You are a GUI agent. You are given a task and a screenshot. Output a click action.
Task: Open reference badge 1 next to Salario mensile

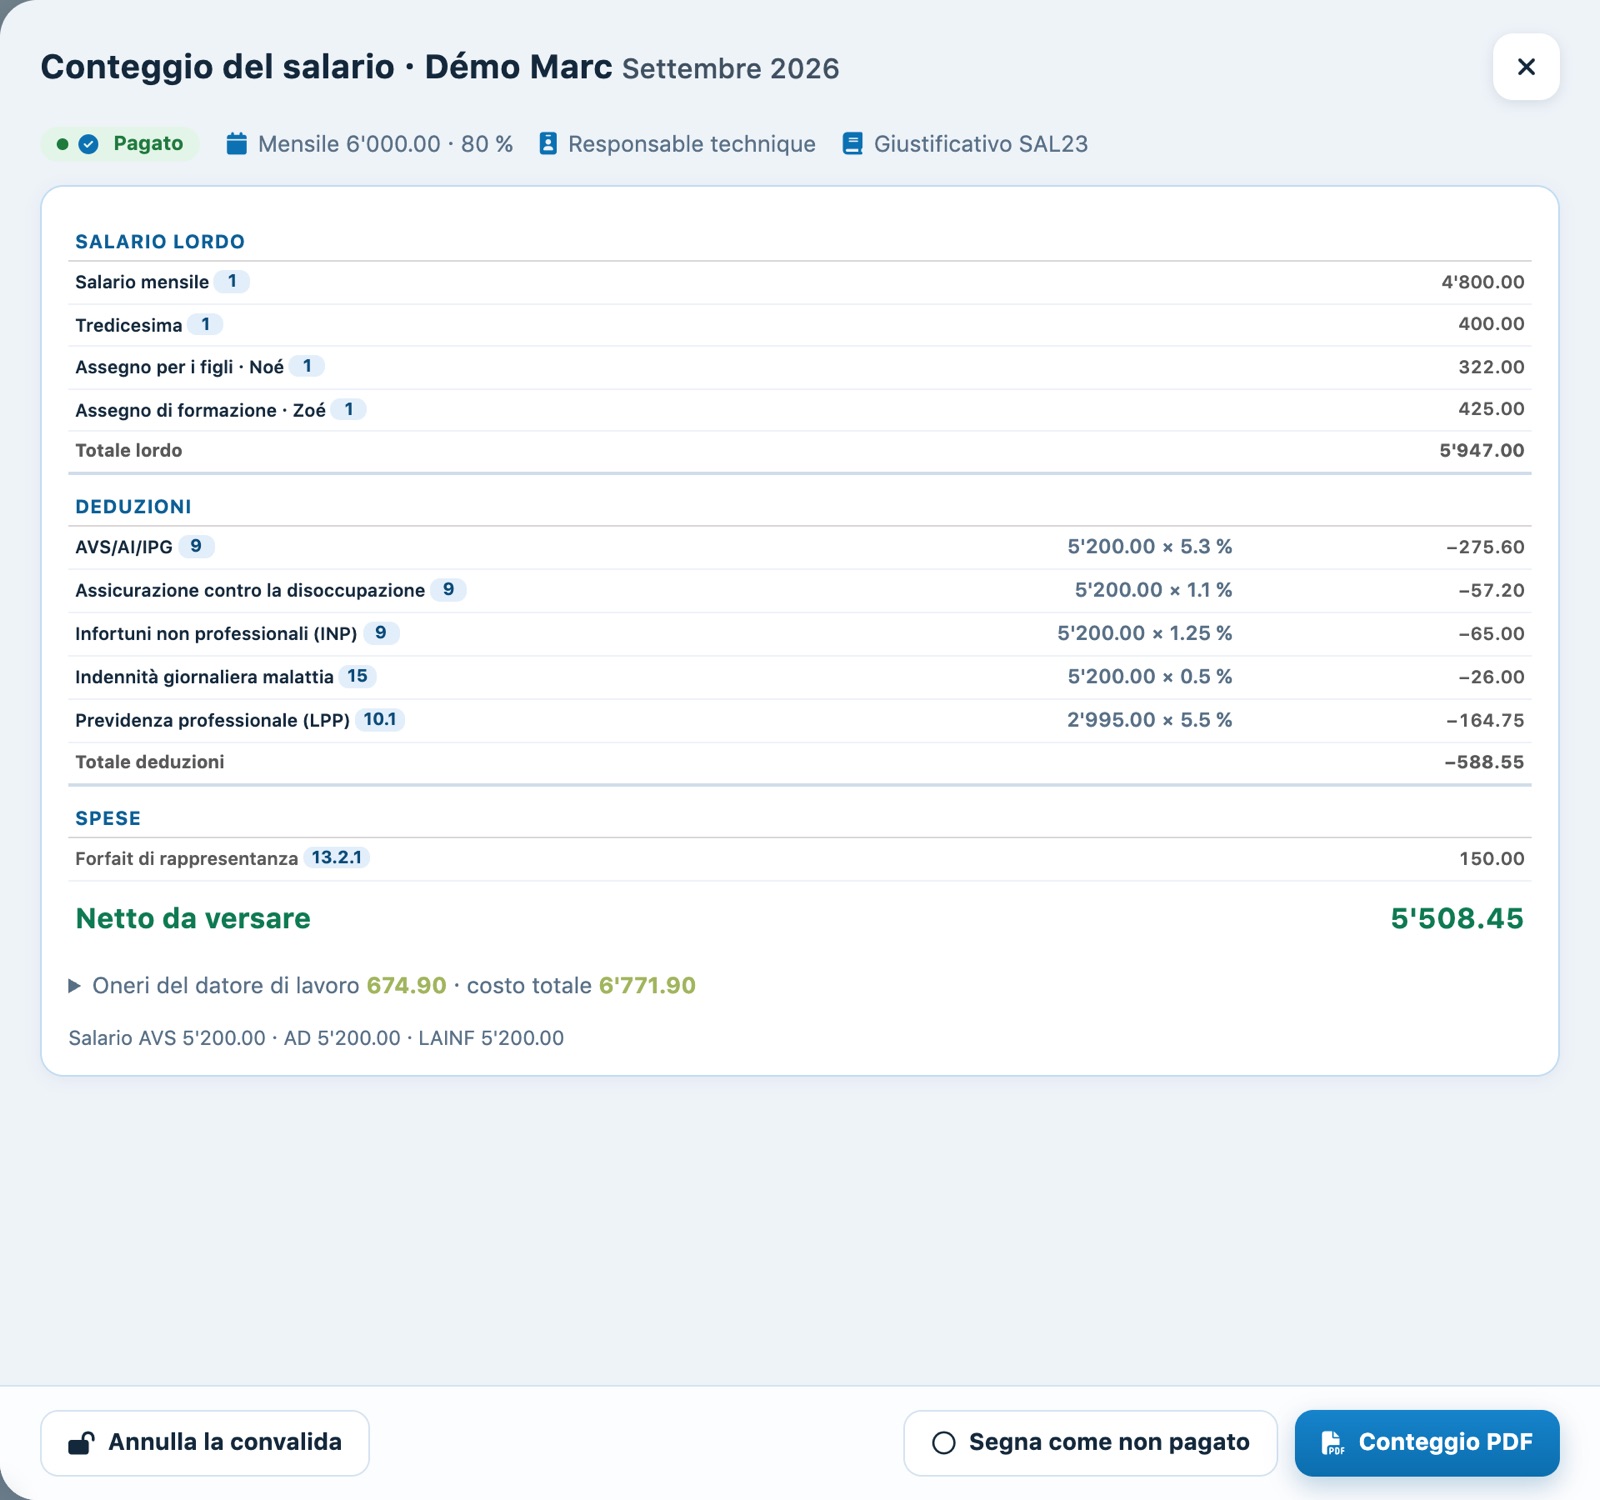232,281
